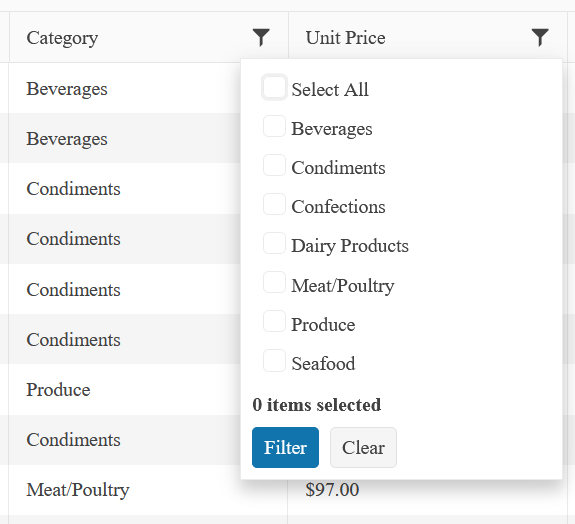Select the Meat/Poultry category cell

(x=148, y=490)
